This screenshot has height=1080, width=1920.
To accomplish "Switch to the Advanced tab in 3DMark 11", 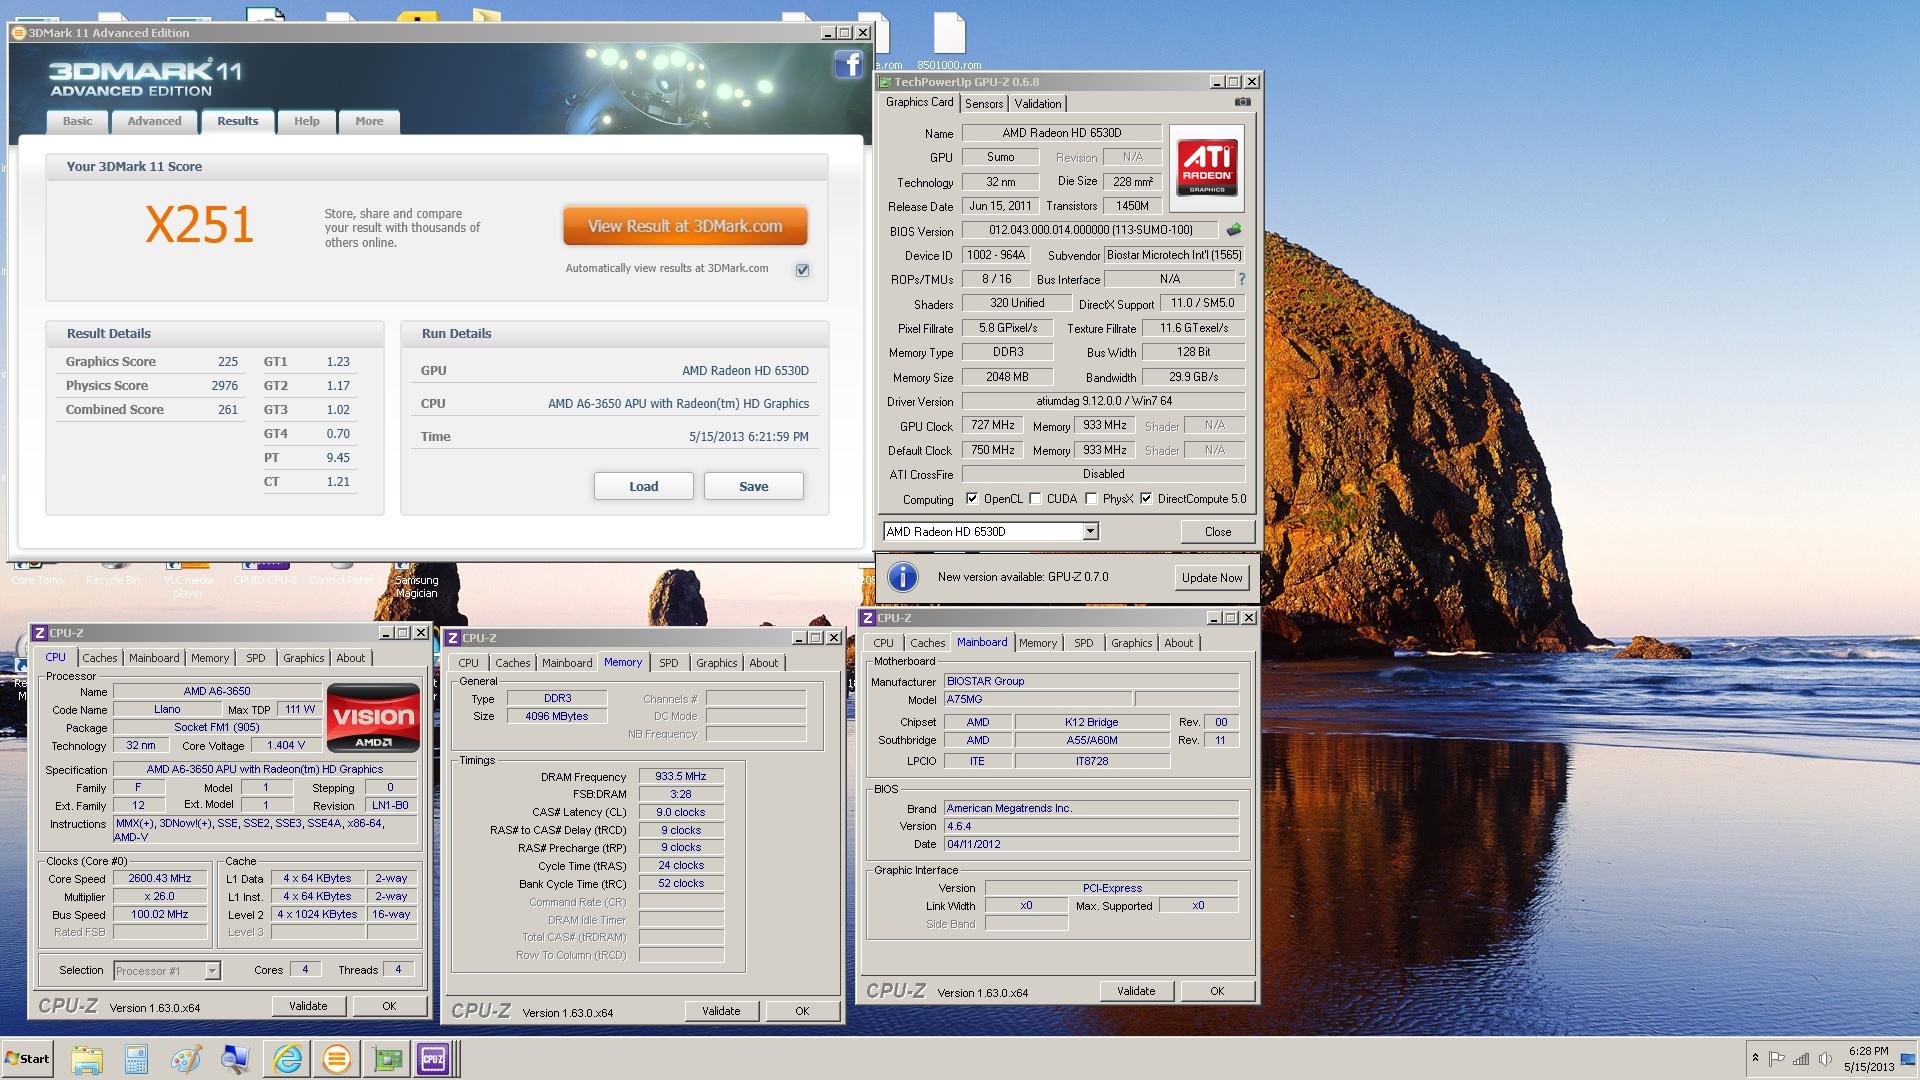I will click(x=154, y=121).
